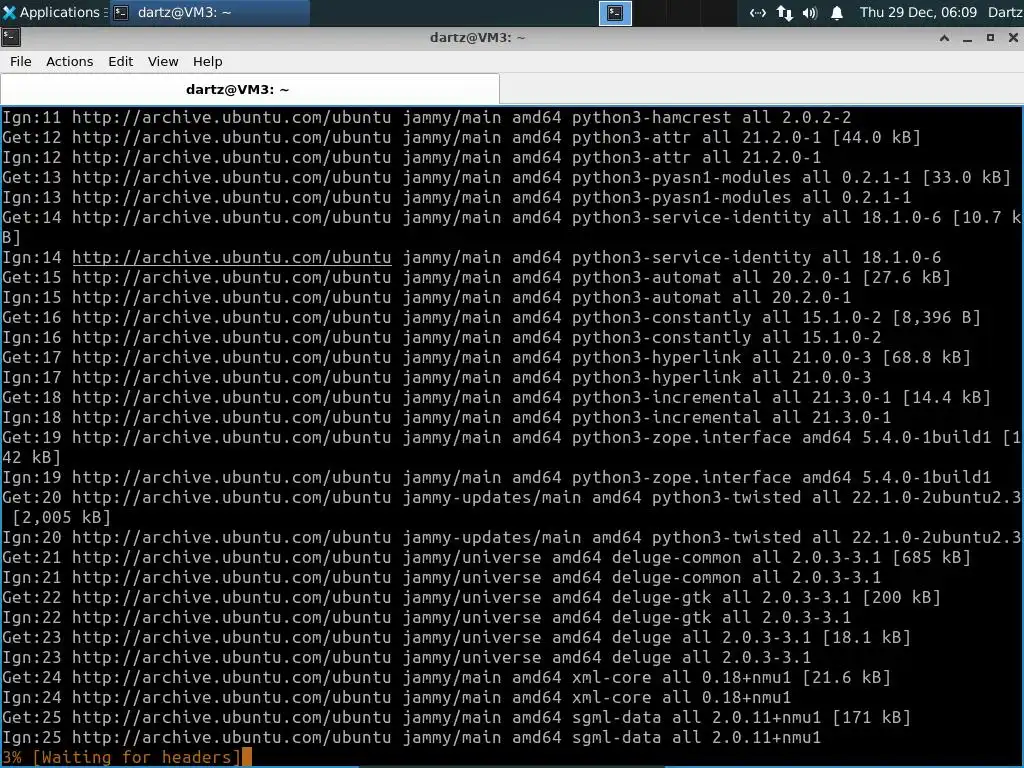The image size is (1024, 768).
Task: Select the dartz@VM3: ~ terminal tab
Action: tap(250, 89)
